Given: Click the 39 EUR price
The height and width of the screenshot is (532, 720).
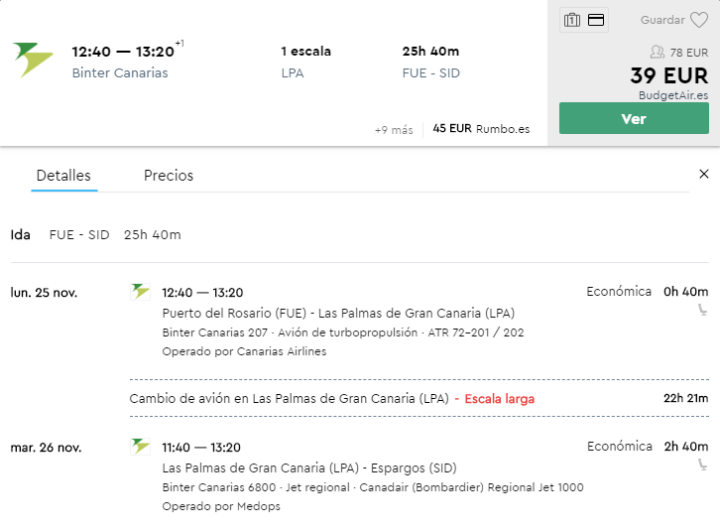Looking at the screenshot, I should [x=669, y=75].
